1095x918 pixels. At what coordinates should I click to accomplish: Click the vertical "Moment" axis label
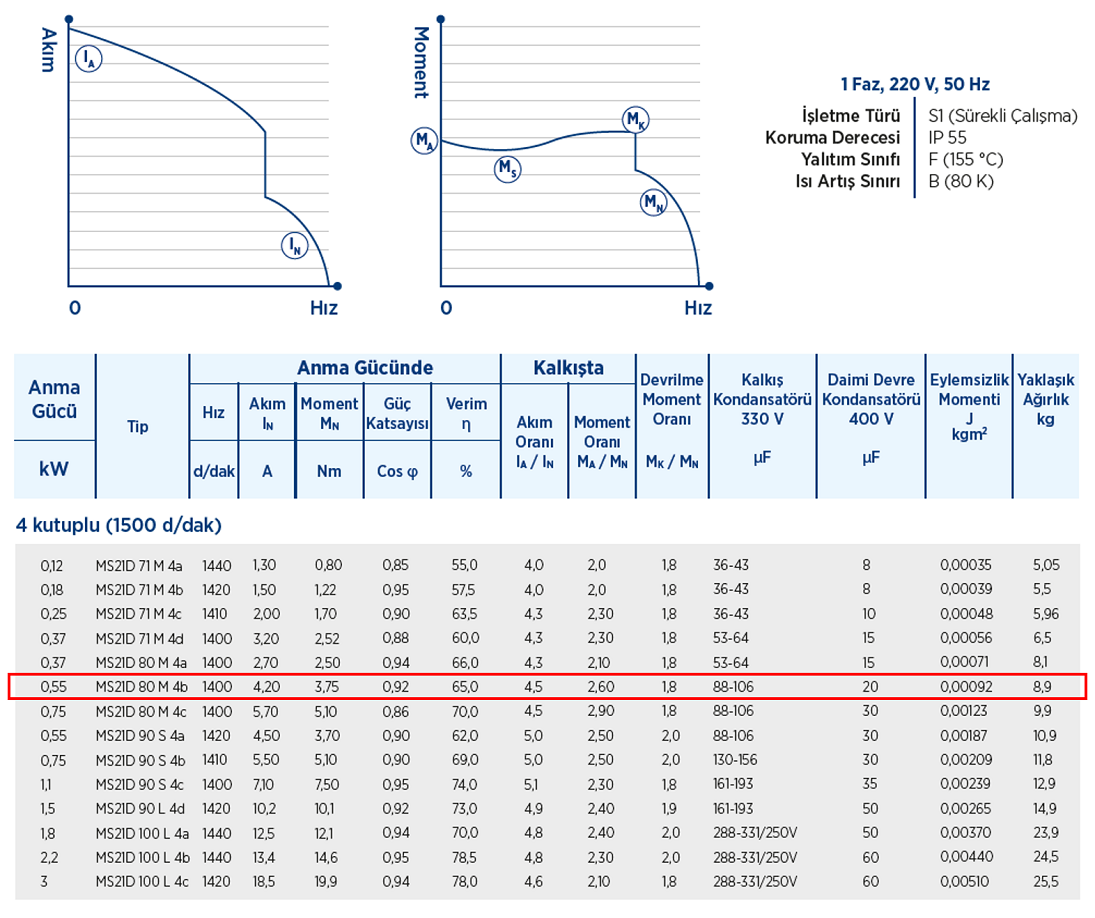[421, 62]
